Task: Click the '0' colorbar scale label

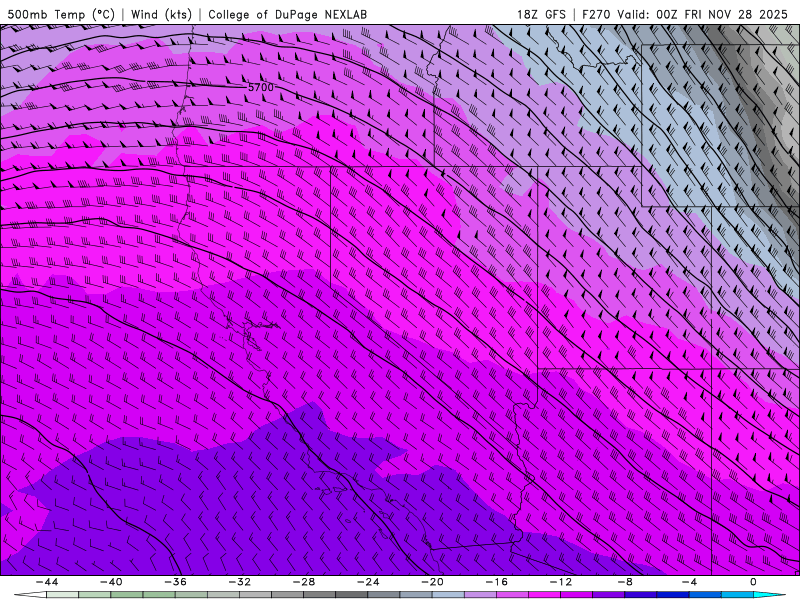Action: [x=754, y=582]
